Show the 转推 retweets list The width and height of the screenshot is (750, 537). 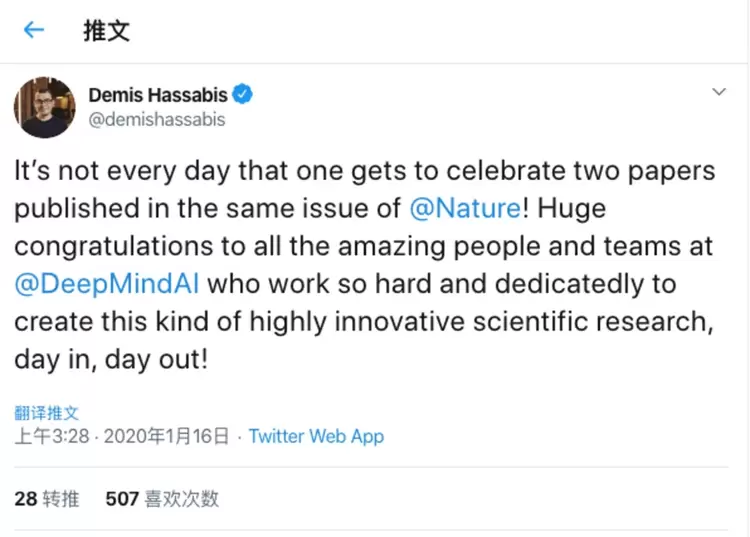[x=63, y=498]
